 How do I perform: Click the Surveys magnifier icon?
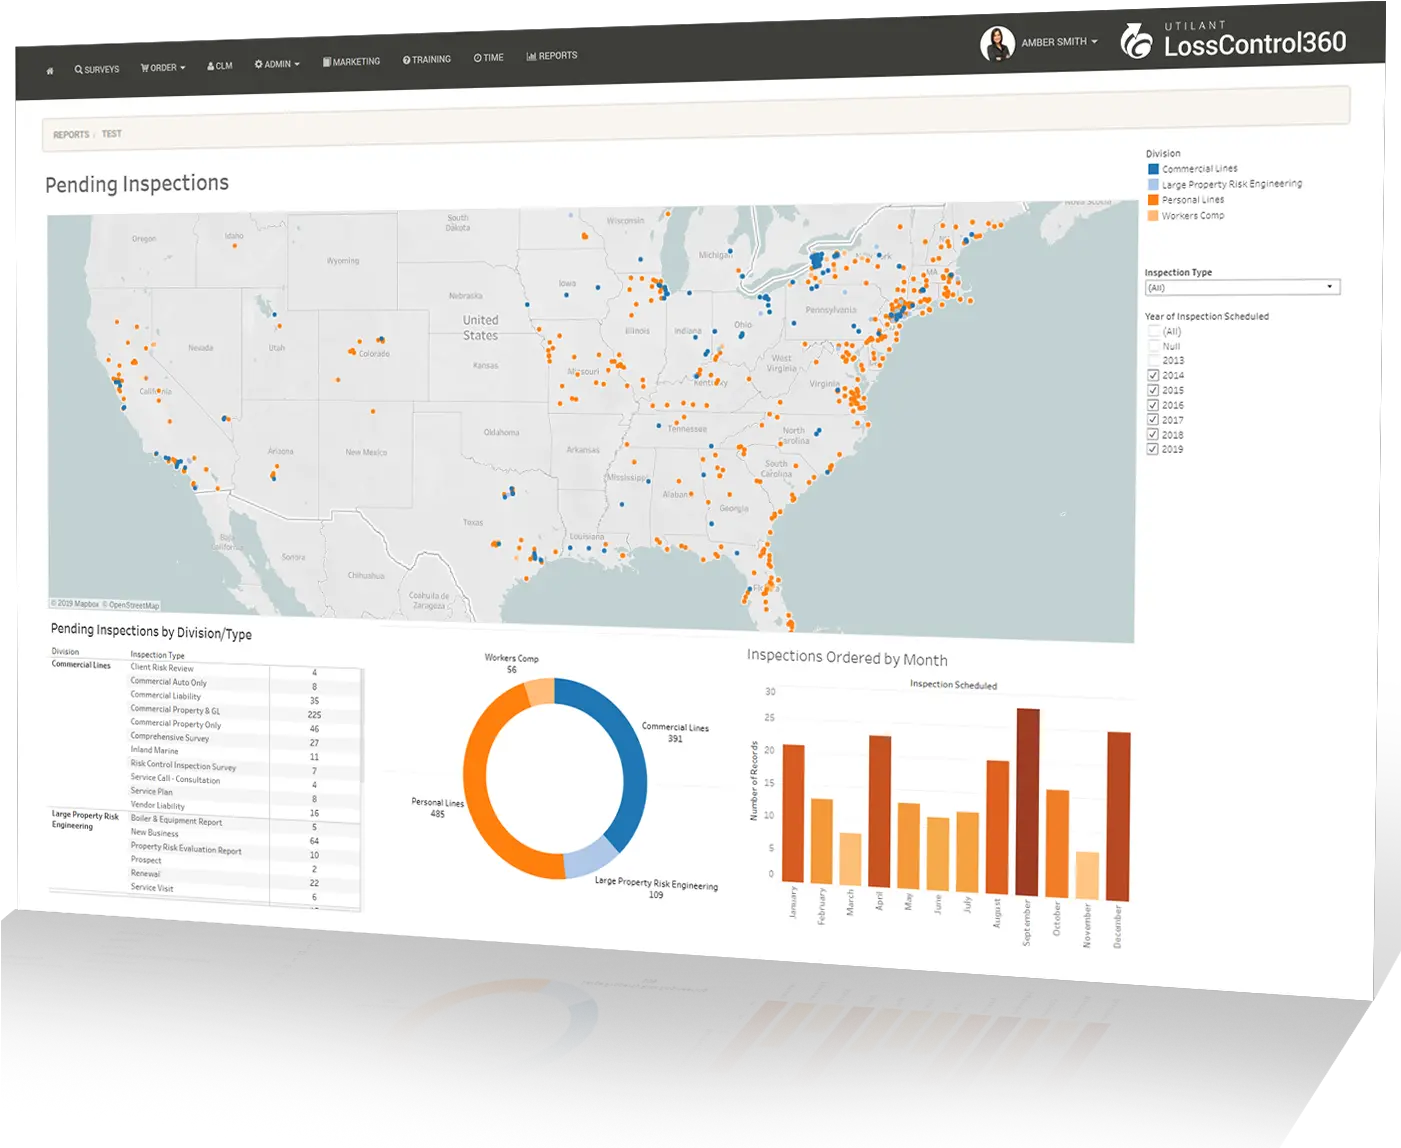point(79,70)
